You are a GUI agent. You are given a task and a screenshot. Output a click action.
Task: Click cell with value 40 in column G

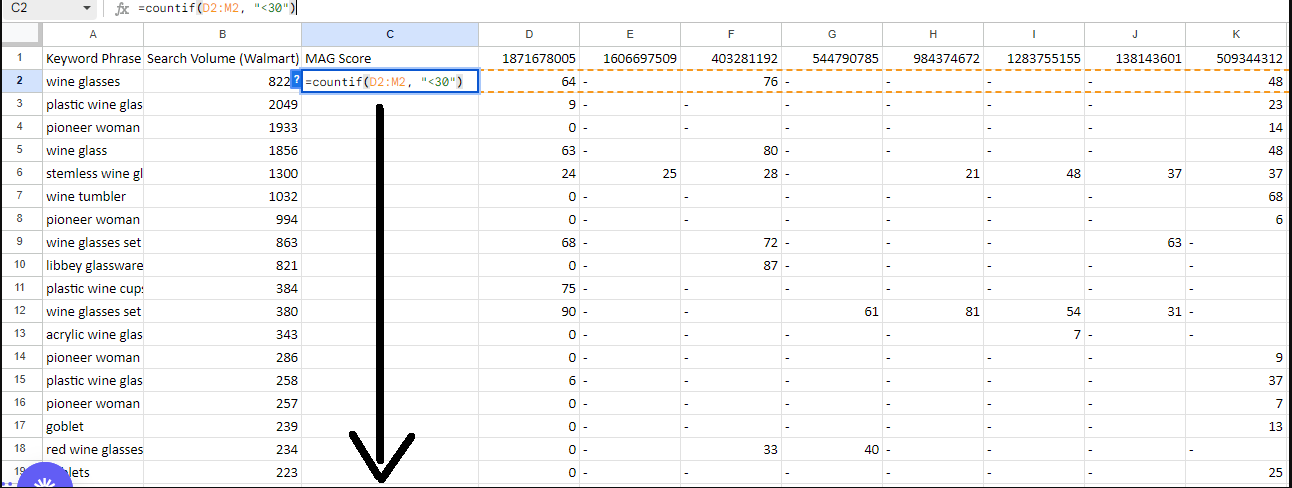tap(832, 449)
